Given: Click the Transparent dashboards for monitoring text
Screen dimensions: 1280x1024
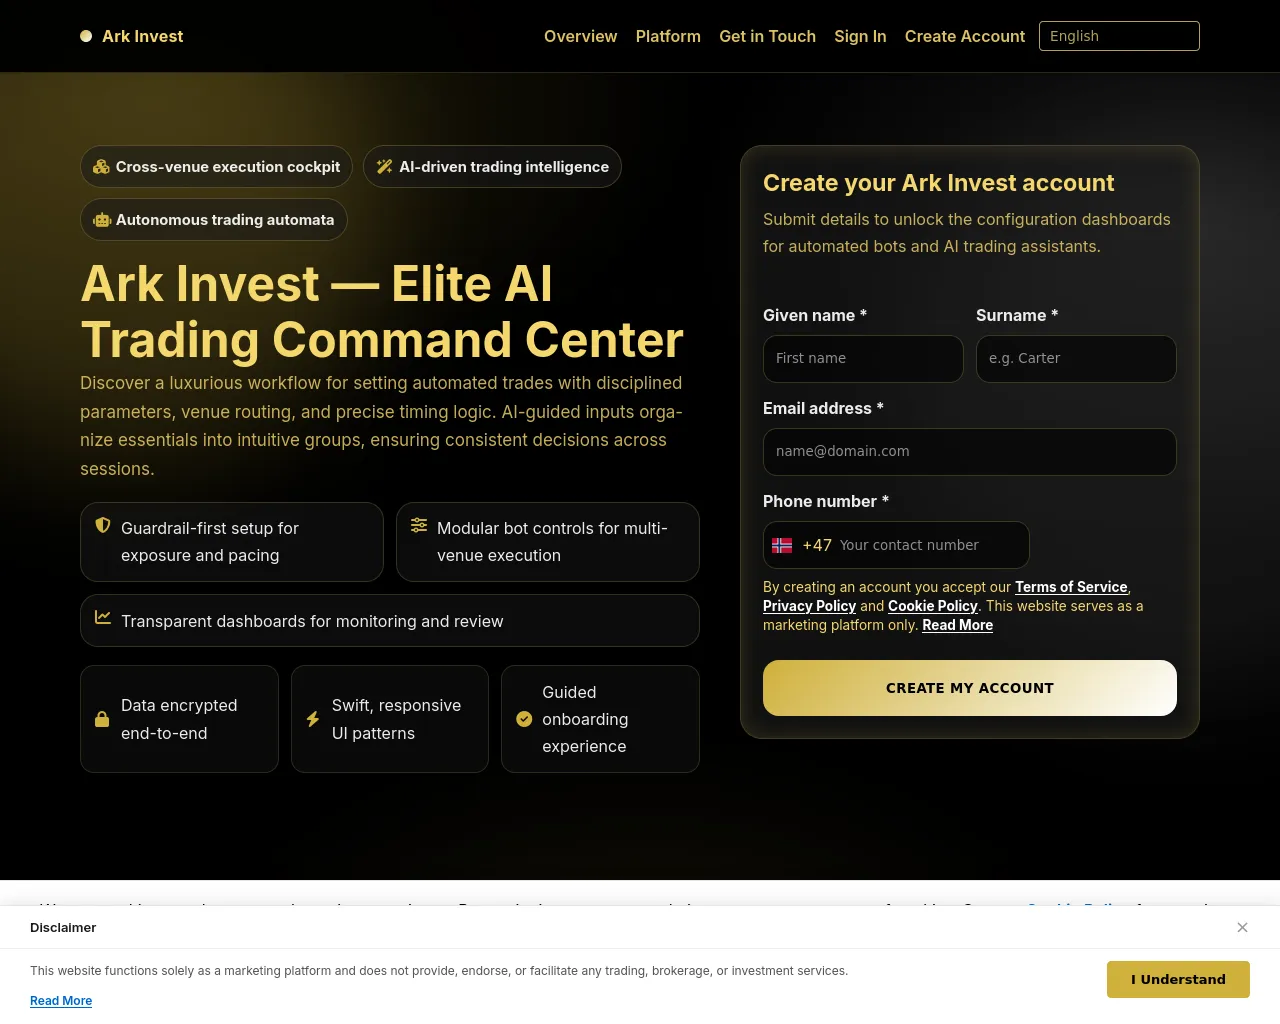Looking at the screenshot, I should 312,621.
